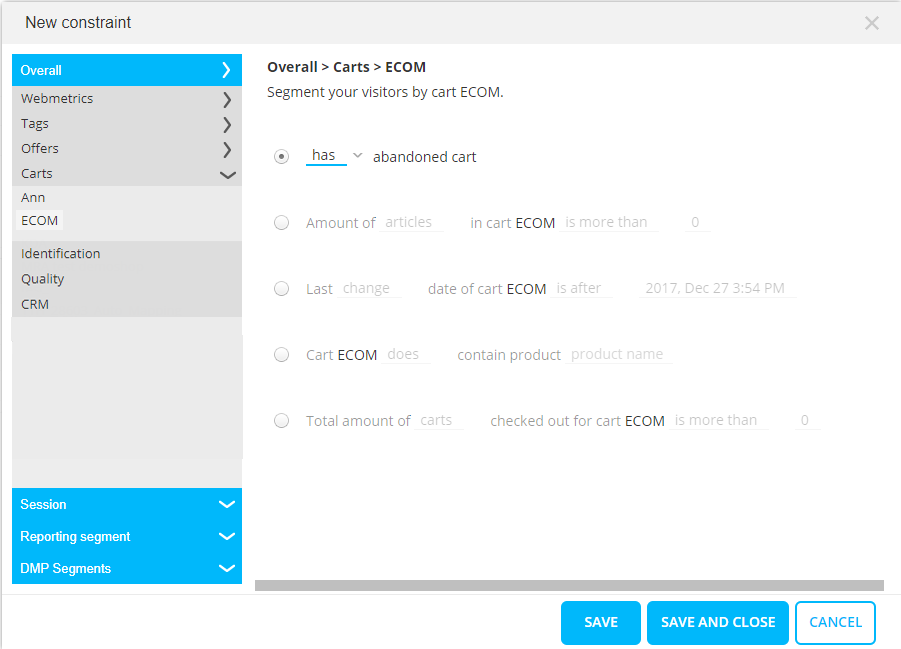Viewport: 901px width, 649px height.
Task: Open the 'has' abandoned cart dropdown
Action: coord(335,156)
